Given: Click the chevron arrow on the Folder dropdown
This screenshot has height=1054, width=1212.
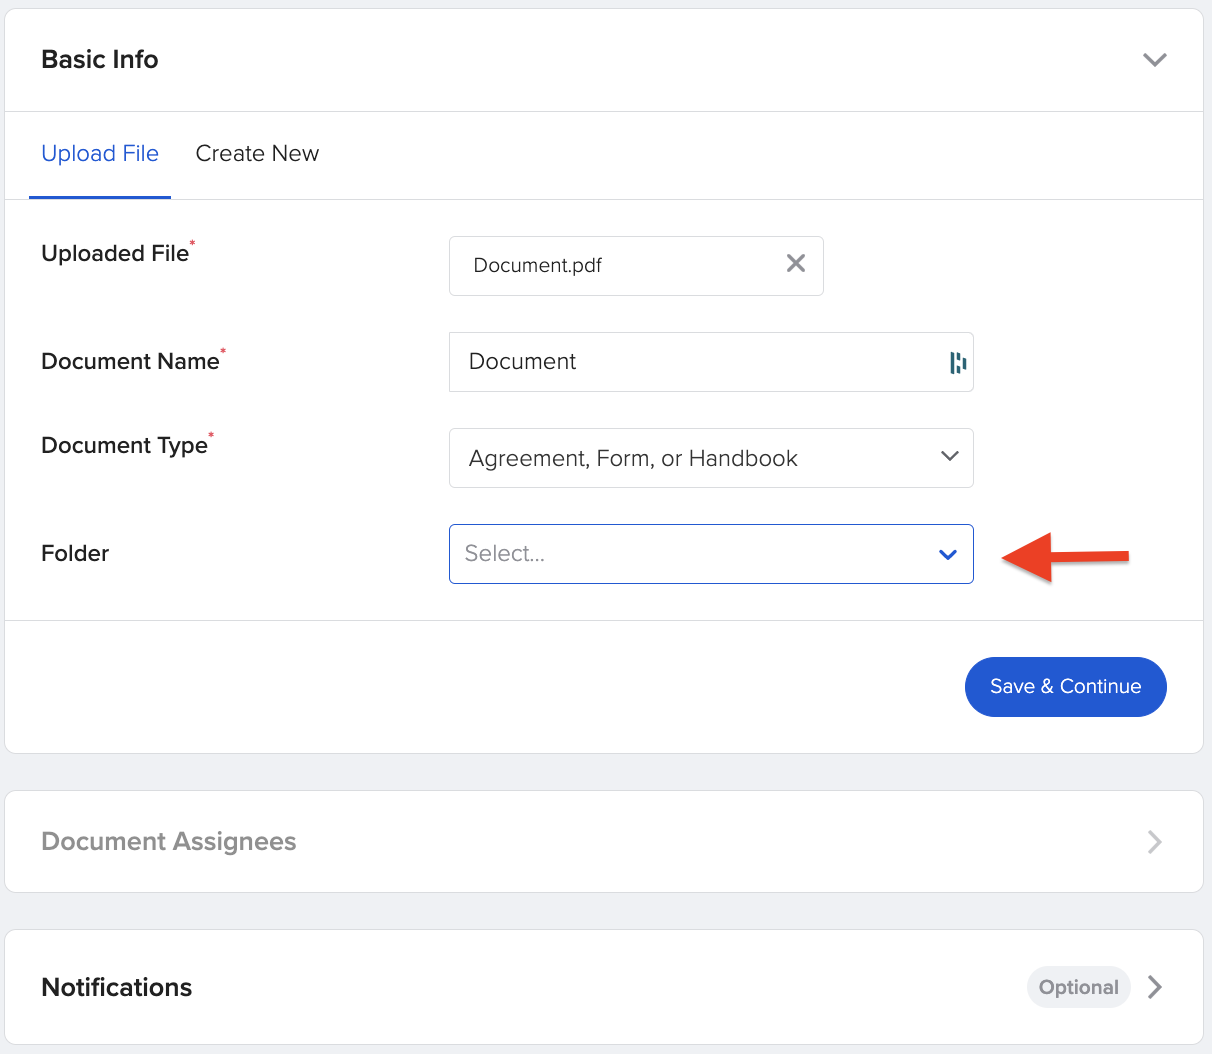Looking at the screenshot, I should (x=947, y=553).
